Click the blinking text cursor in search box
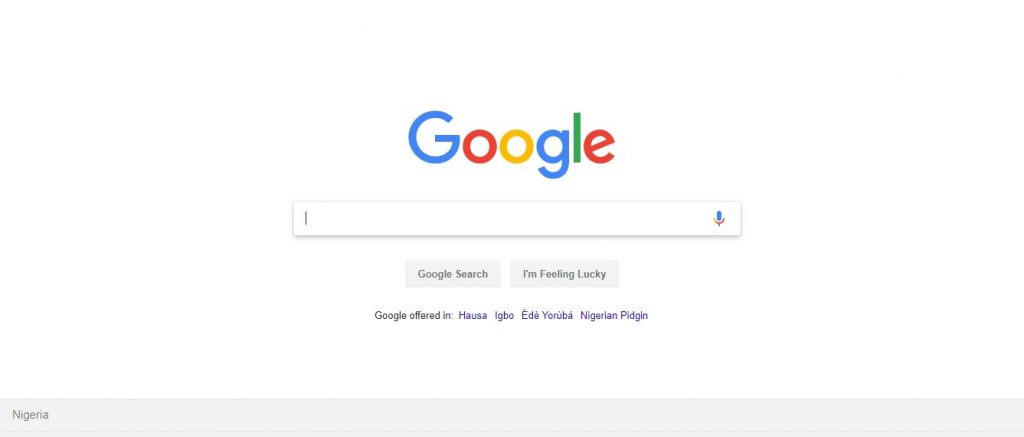Image resolution: width=1024 pixels, height=437 pixels. (306, 219)
